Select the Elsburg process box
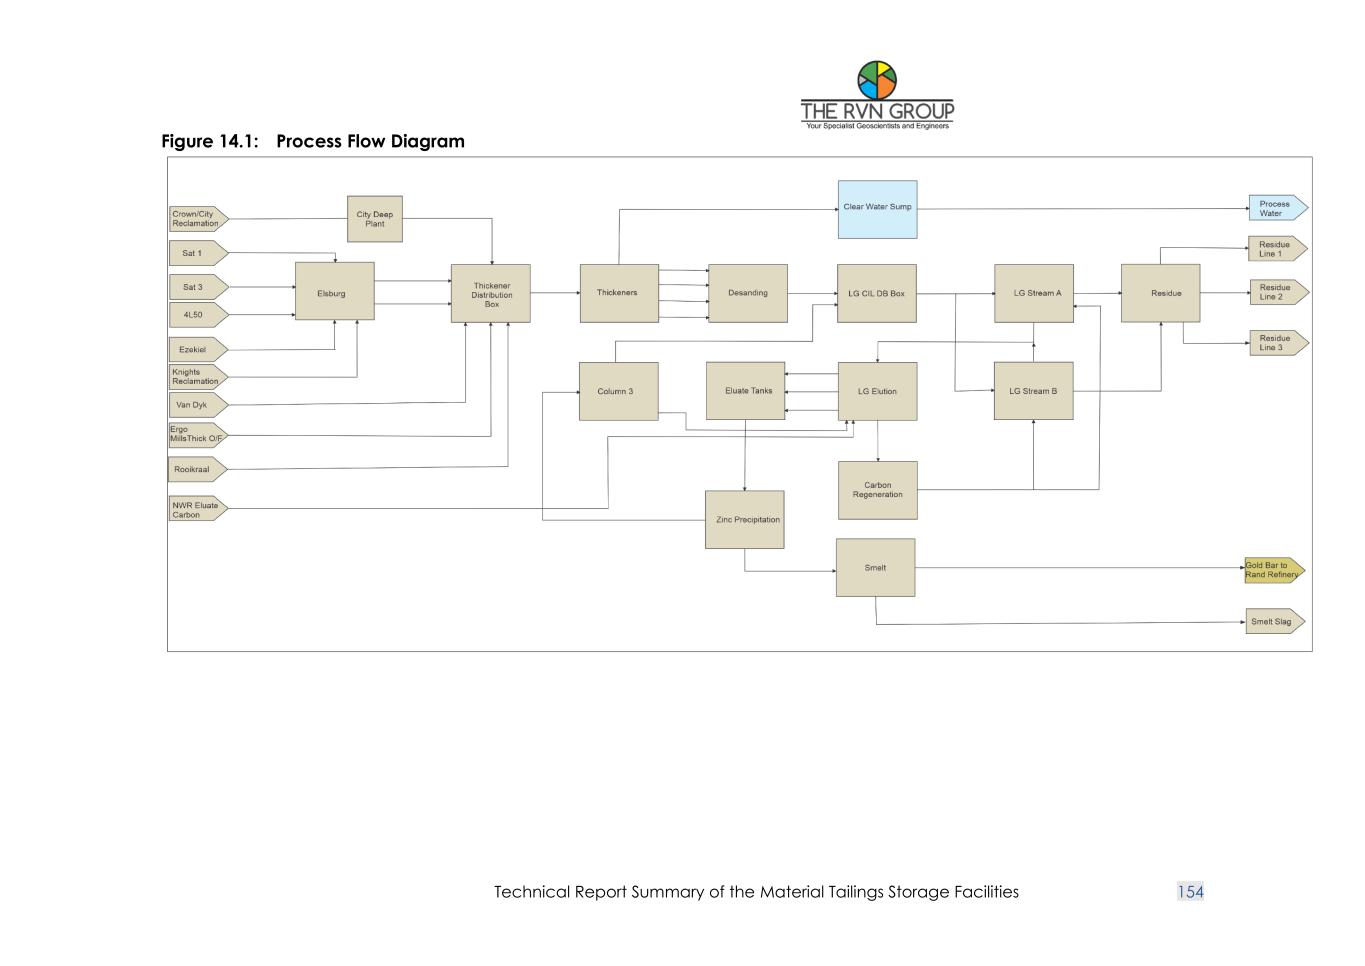This screenshot has height=966, width=1365. [x=334, y=292]
